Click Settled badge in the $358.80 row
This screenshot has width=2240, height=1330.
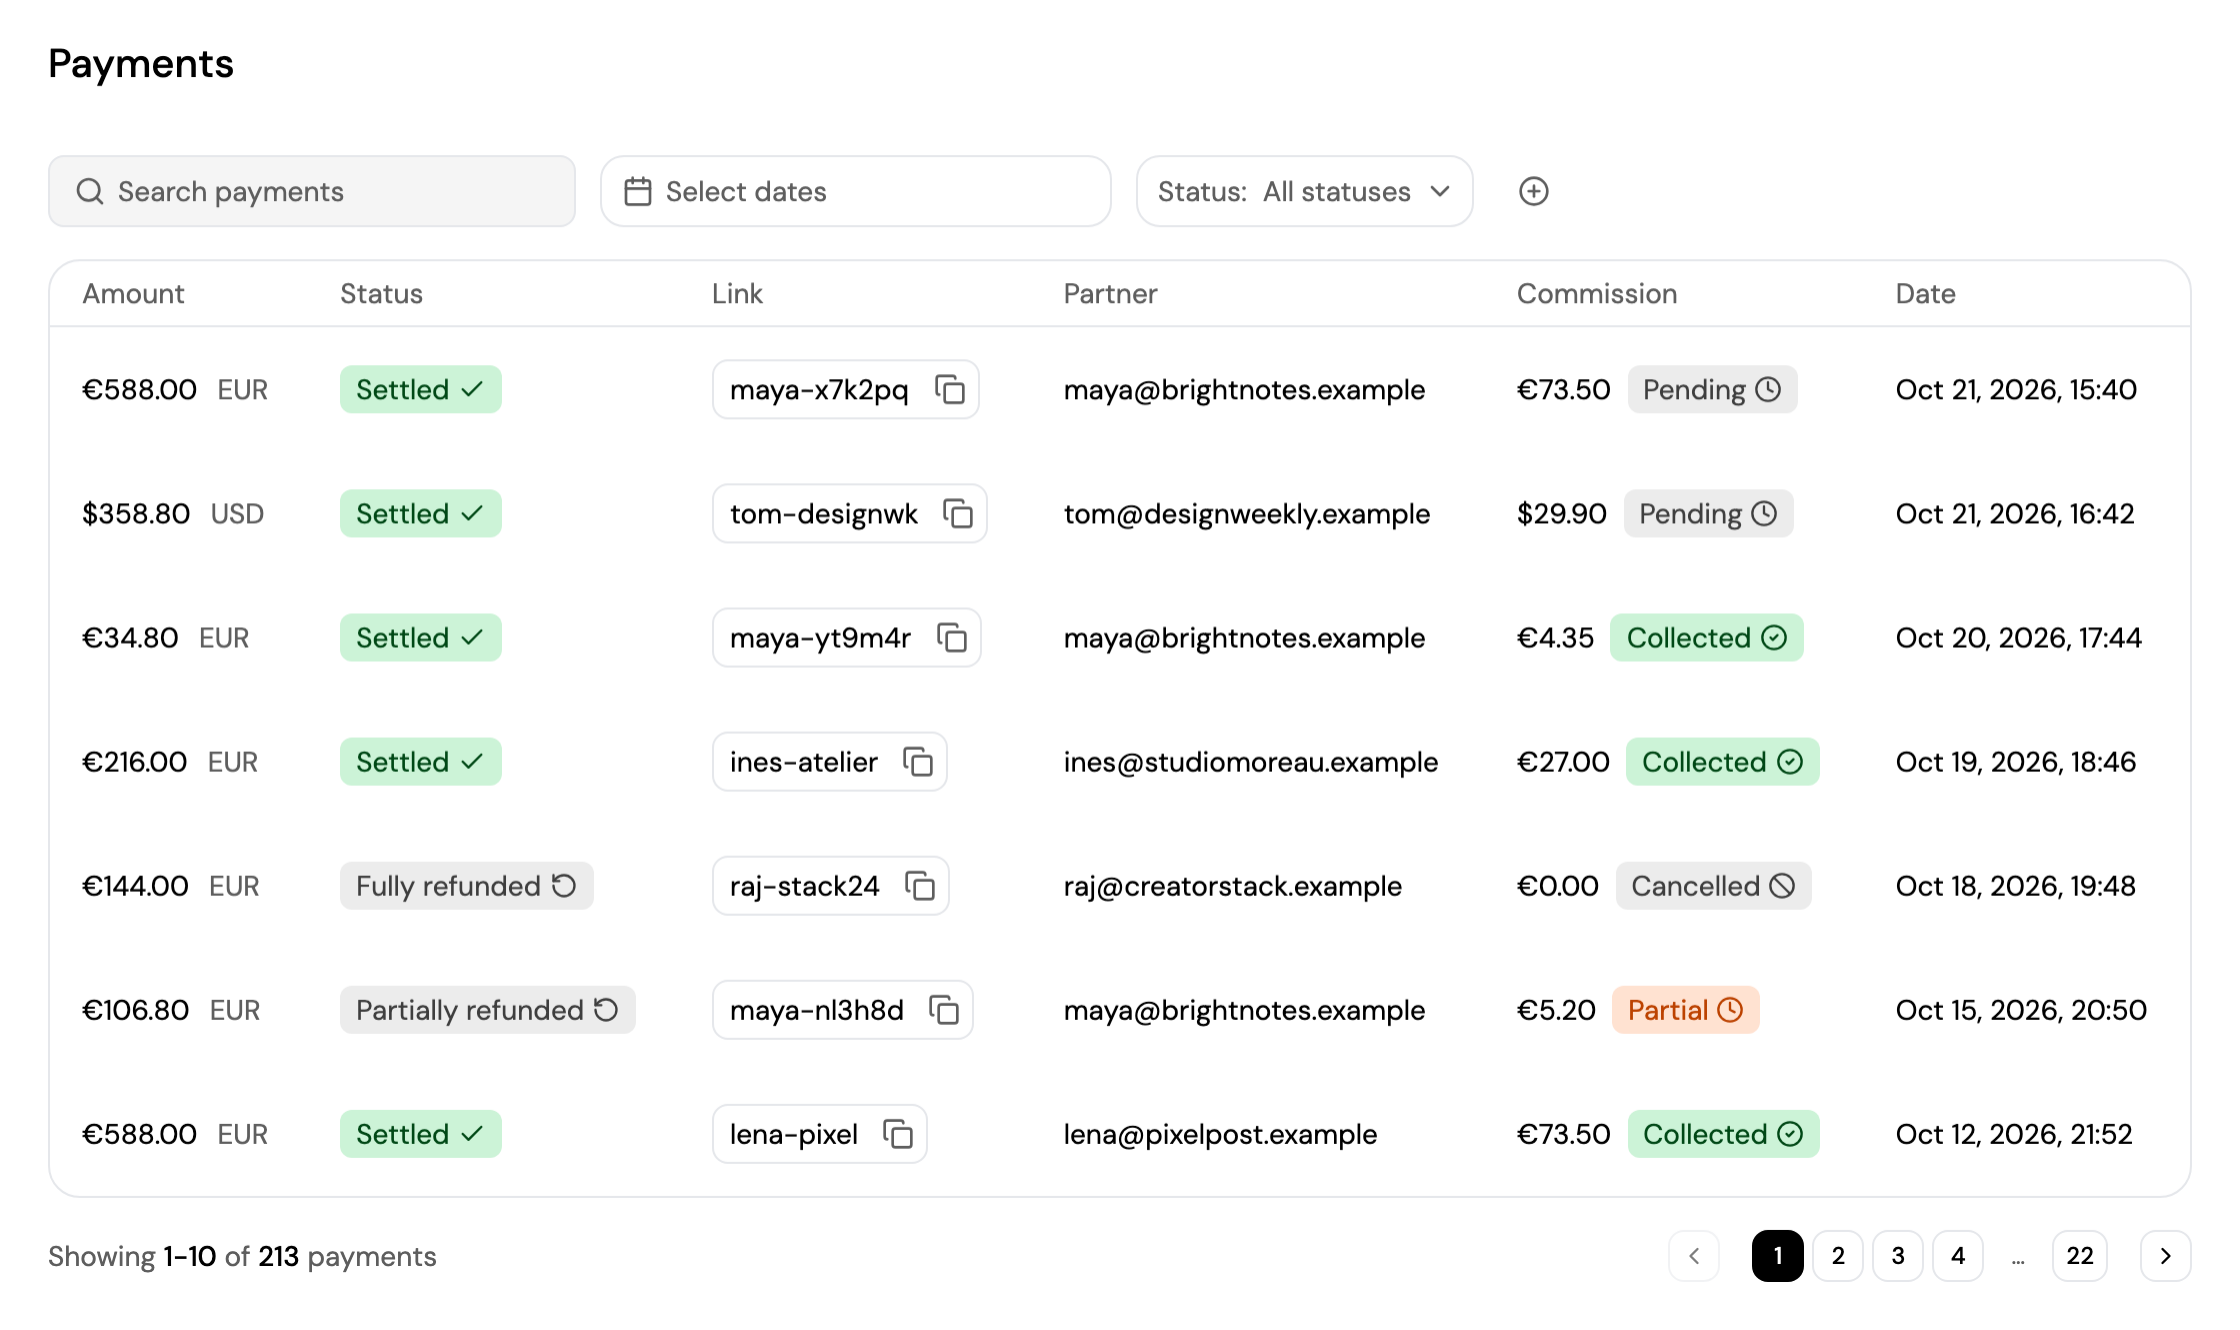420,513
